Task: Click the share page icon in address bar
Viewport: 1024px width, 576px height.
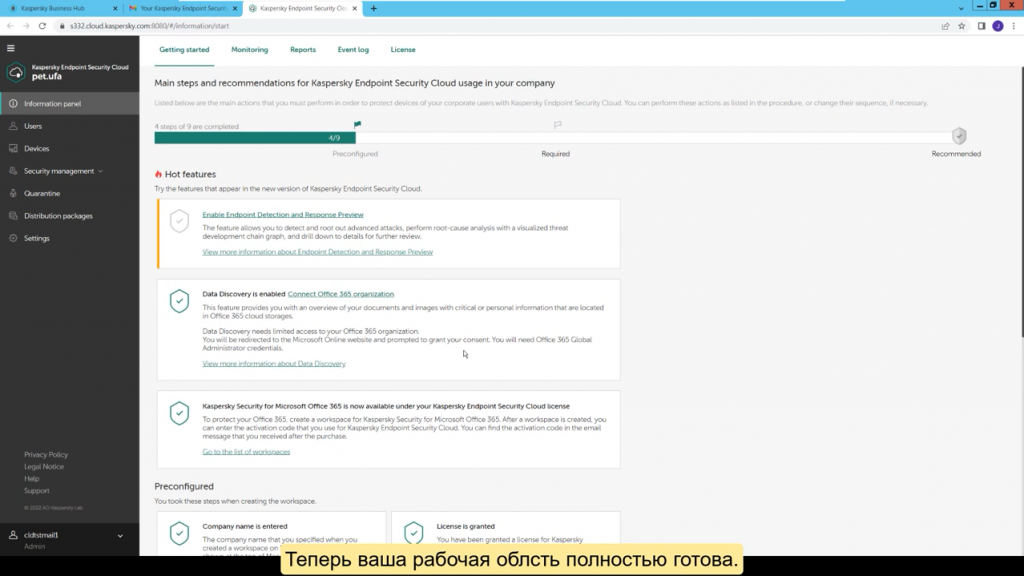Action: coord(945,26)
